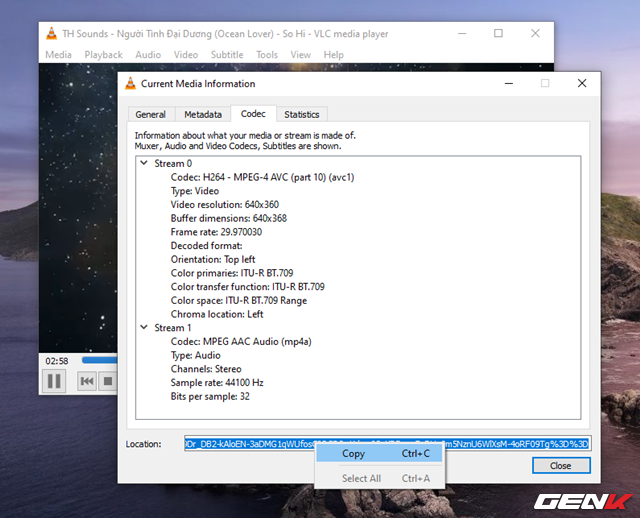The height and width of the screenshot is (518, 640).
Task: Close the VLC media player window
Action: pyautogui.click(x=535, y=33)
